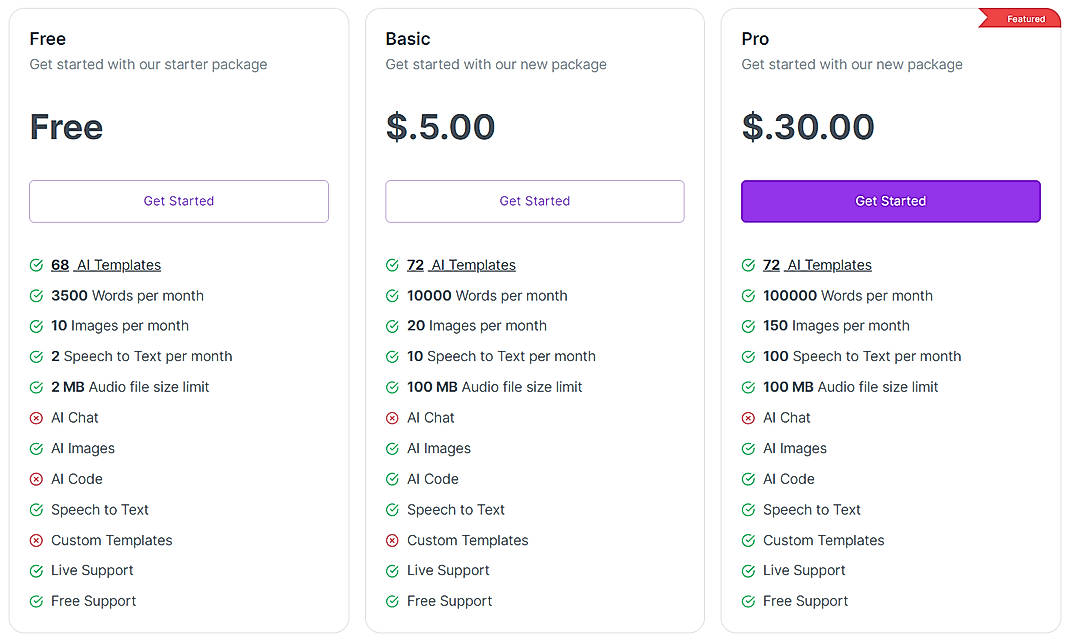Image resolution: width=1070 pixels, height=642 pixels.
Task: Click the checkmark beside Pro's Free Support
Action: (x=747, y=601)
